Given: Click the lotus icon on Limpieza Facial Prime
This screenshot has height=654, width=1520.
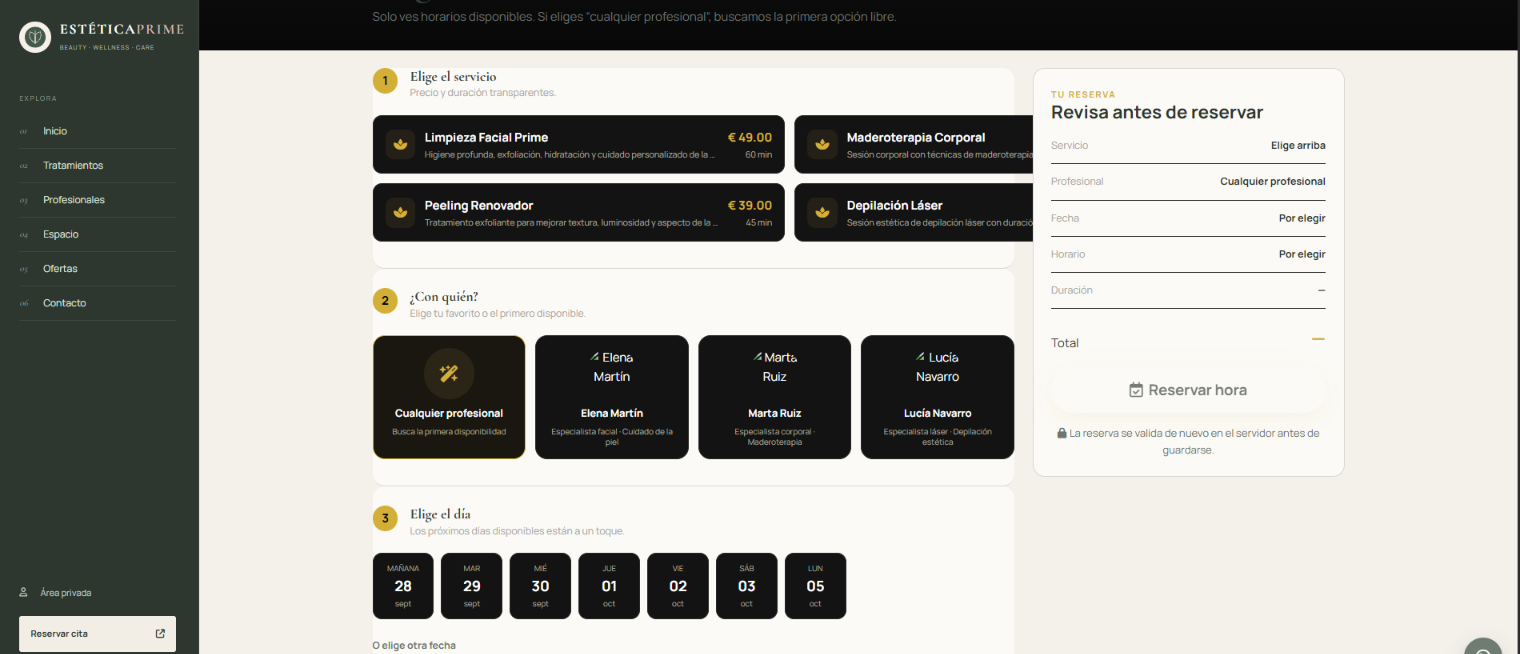Looking at the screenshot, I should 401,144.
